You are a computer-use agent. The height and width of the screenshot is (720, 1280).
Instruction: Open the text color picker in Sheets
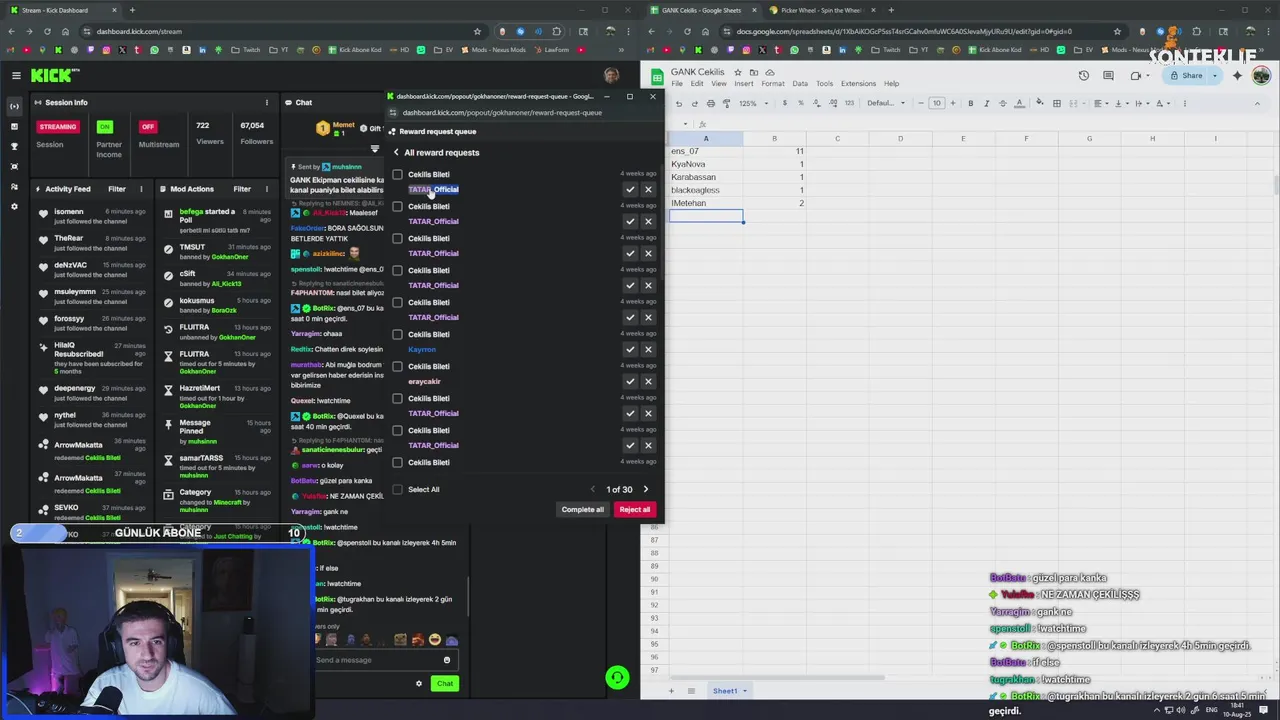(x=1019, y=103)
